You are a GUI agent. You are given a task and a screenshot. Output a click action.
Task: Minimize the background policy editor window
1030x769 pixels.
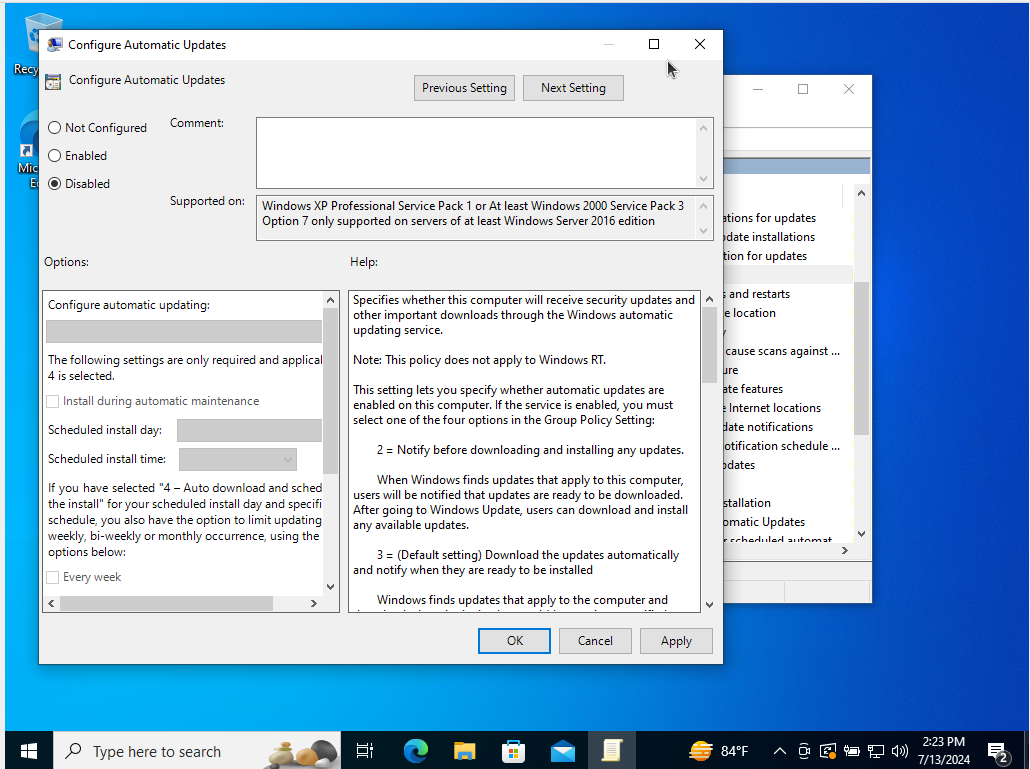coord(757,89)
